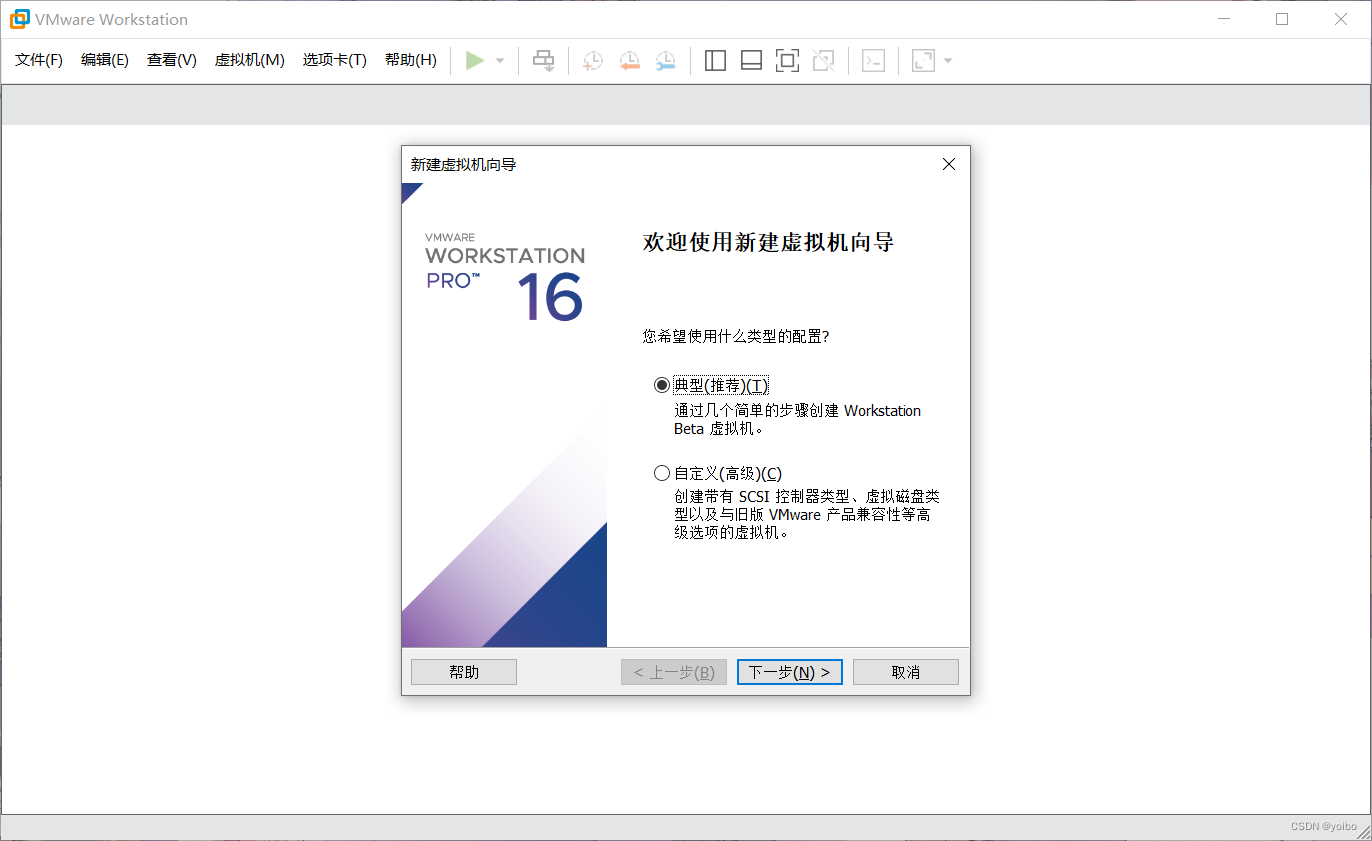Click the VMware Workstation logo in title bar
This screenshot has height=841, width=1372.
click(x=19, y=19)
